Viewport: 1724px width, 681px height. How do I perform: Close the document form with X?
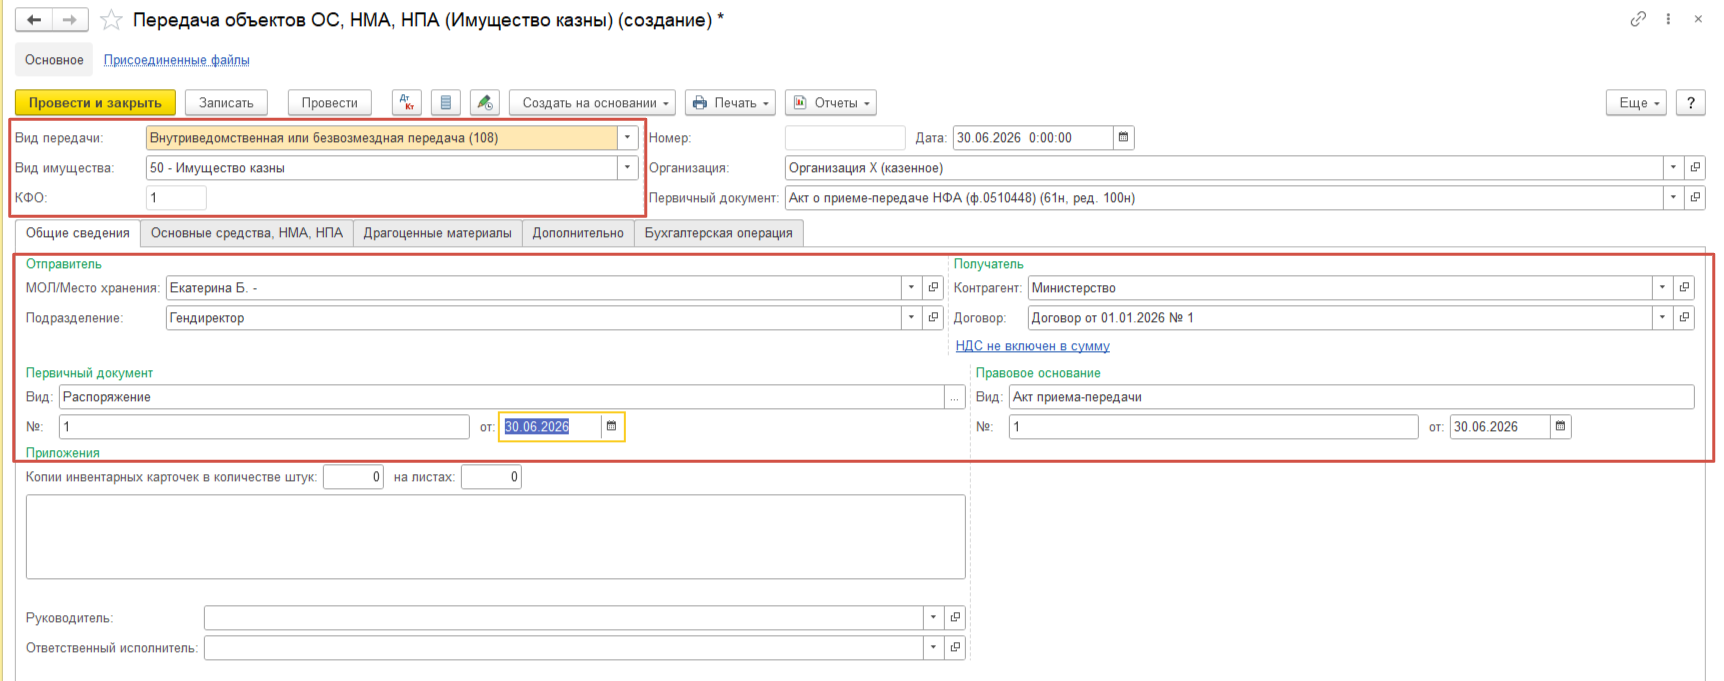point(1698,19)
